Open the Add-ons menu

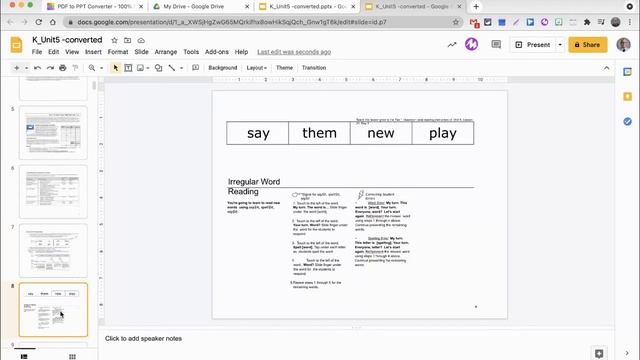coord(217,52)
